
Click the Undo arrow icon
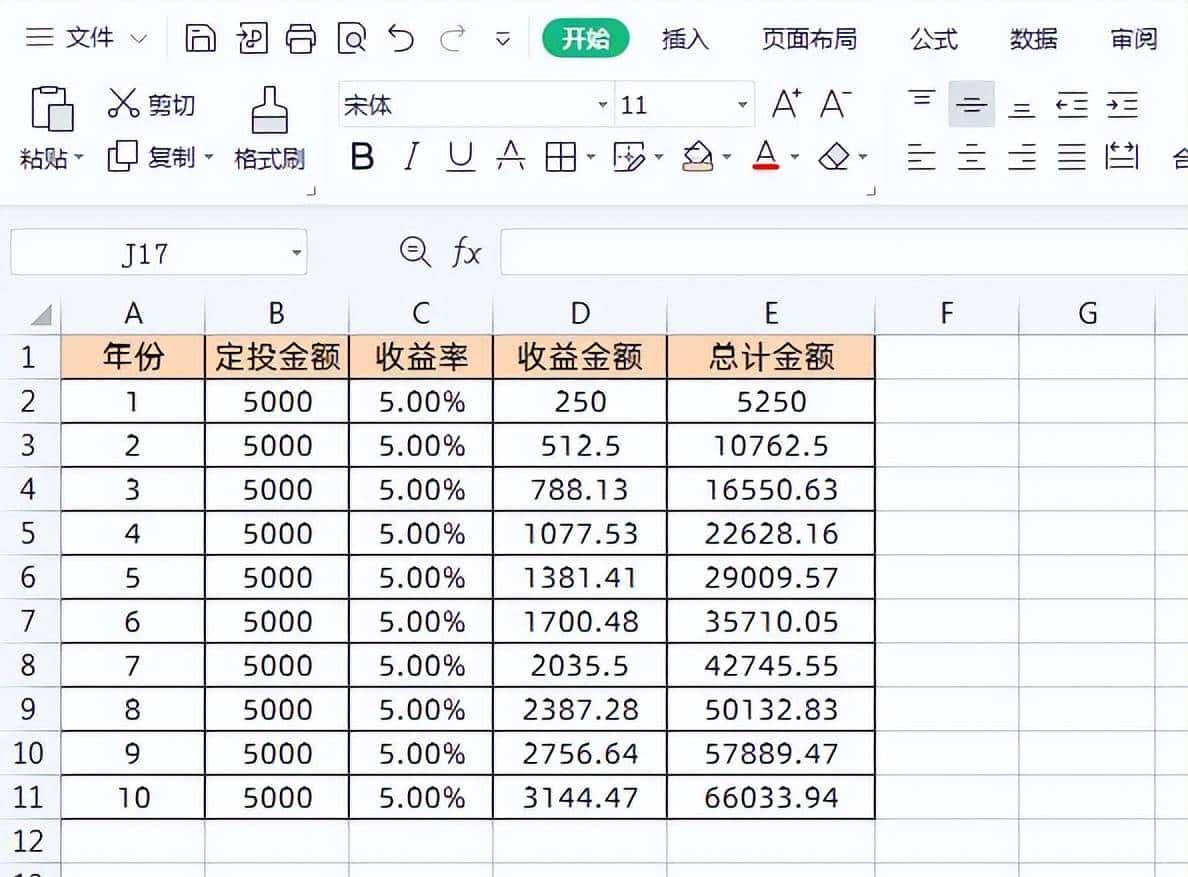(x=404, y=38)
